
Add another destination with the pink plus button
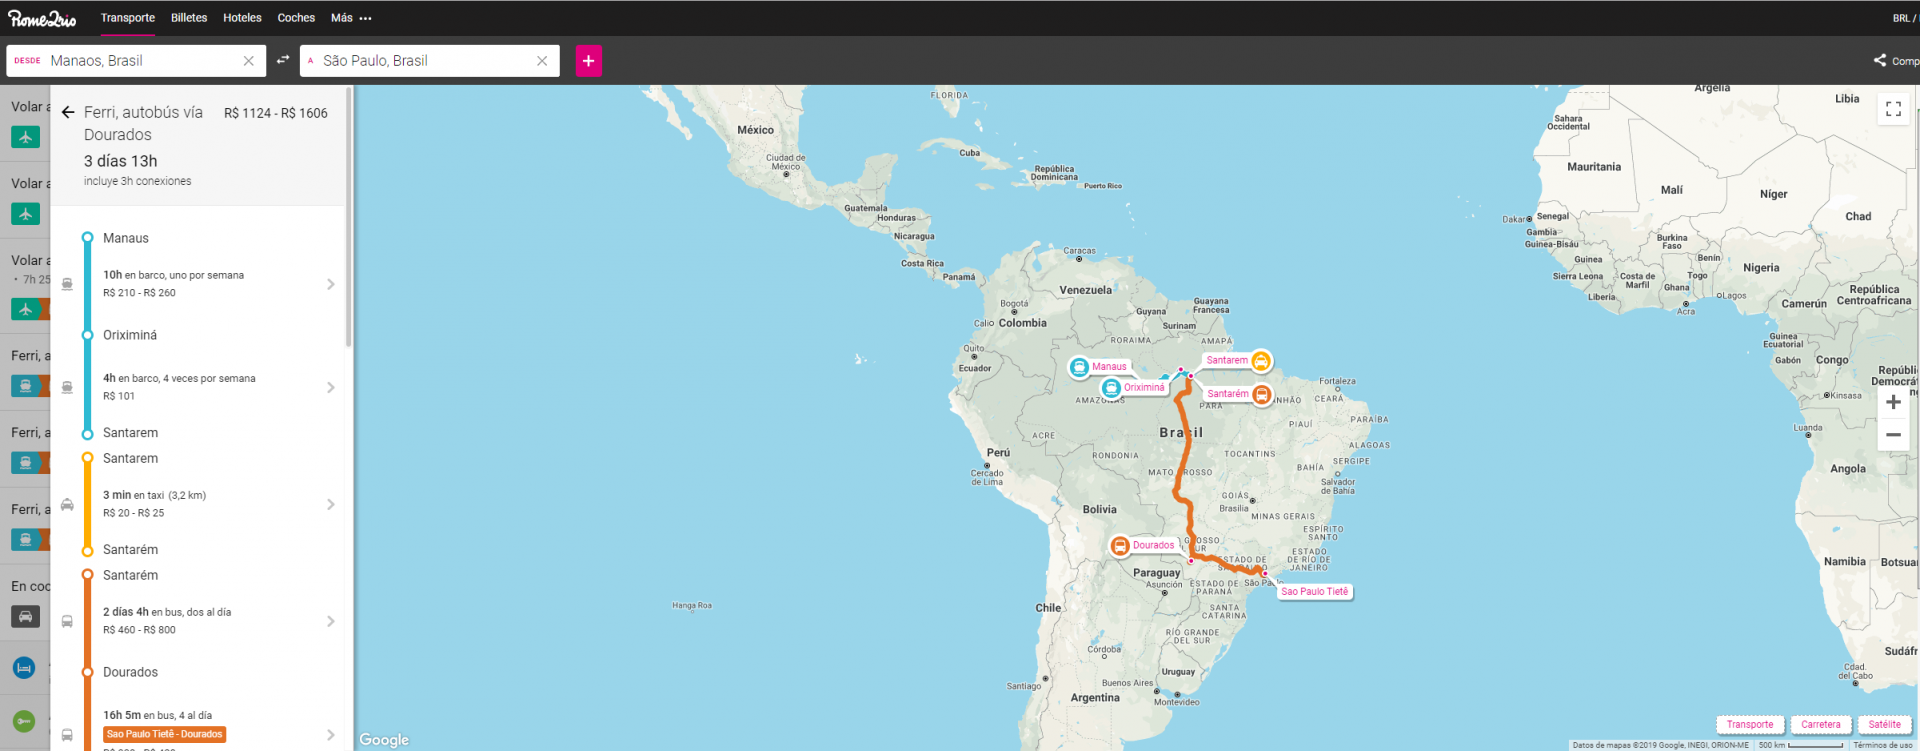[589, 61]
